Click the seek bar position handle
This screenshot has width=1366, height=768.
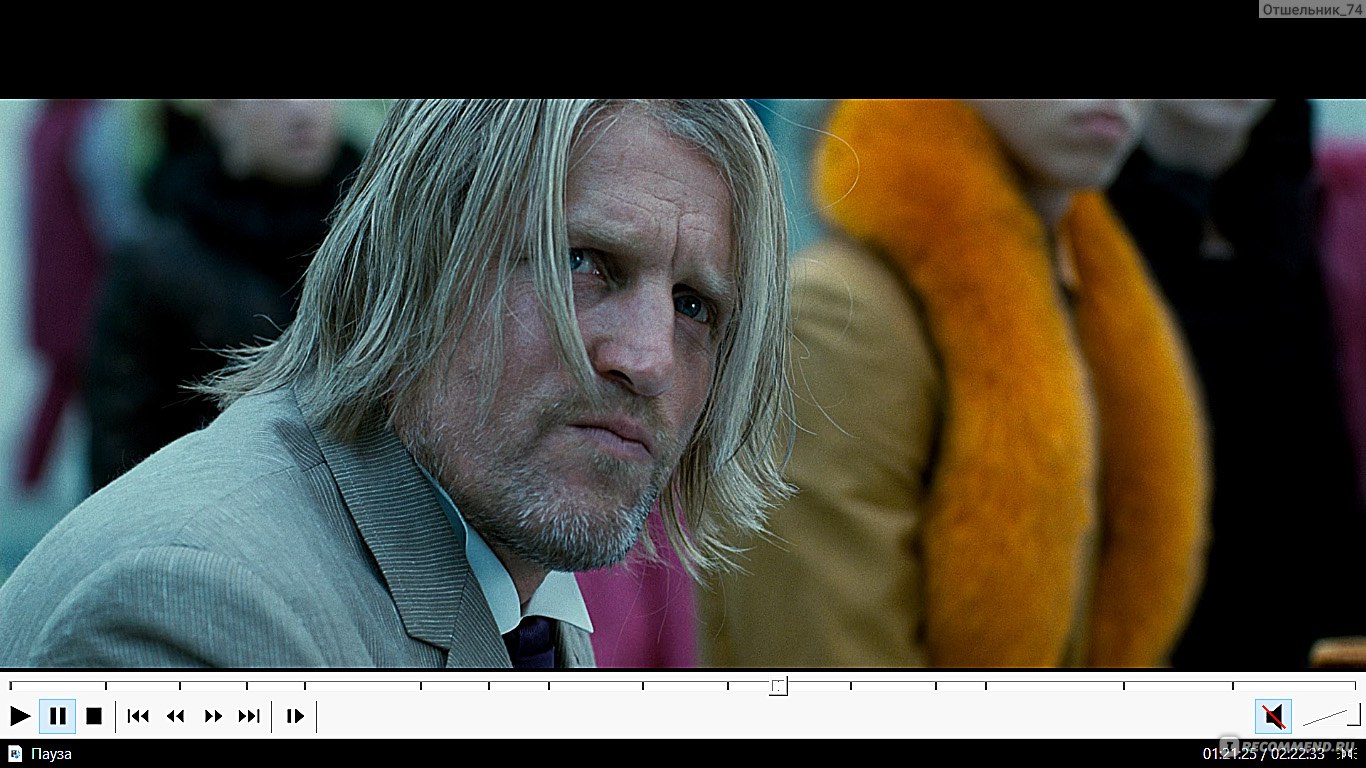[x=778, y=686]
